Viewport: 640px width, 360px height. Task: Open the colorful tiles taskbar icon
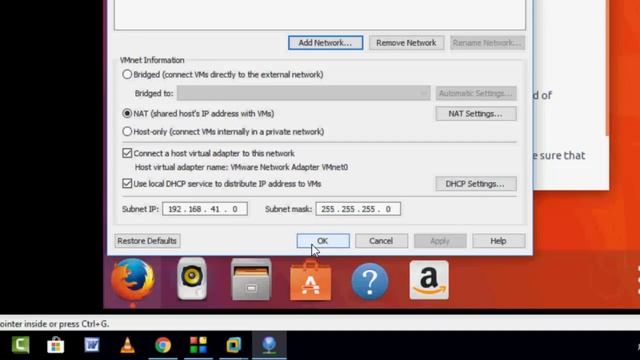(x=198, y=345)
